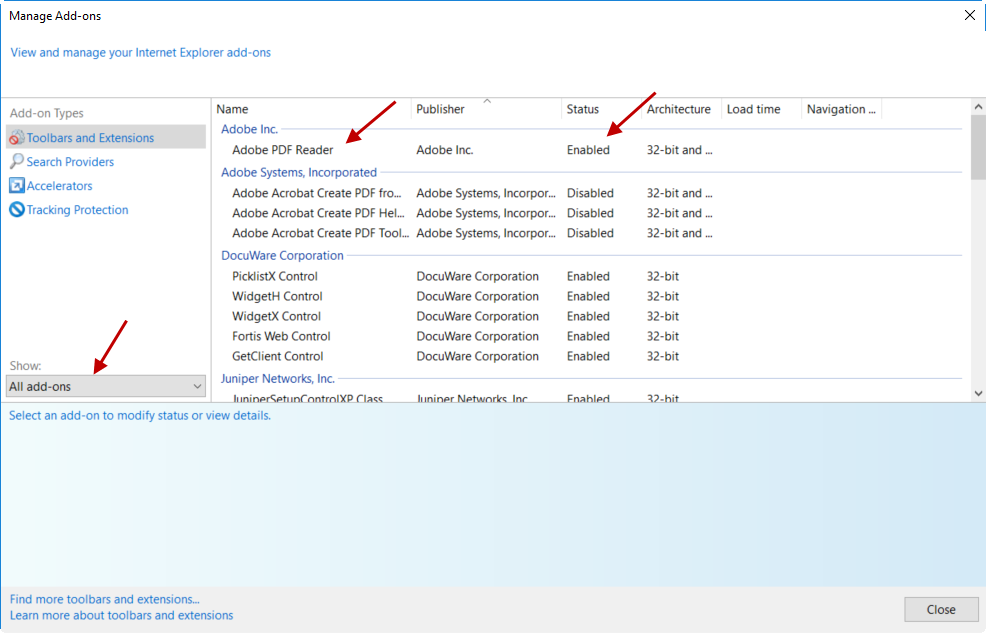Select Toolbars and Extensions add-on type
The image size is (986, 633).
coord(106,138)
